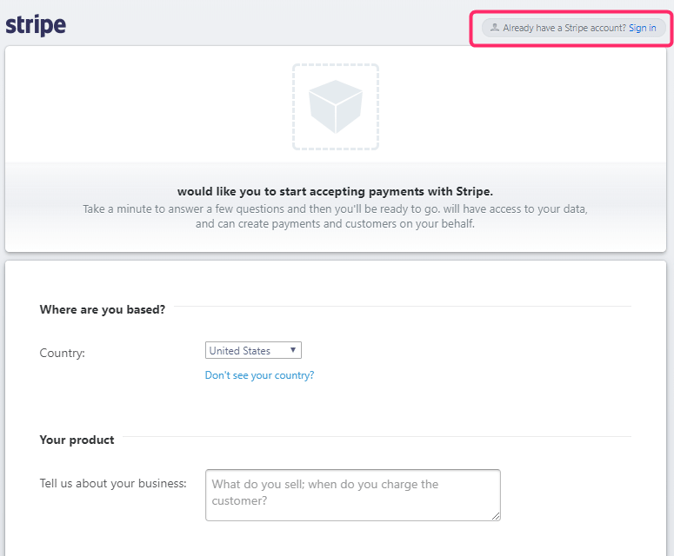Viewport: 674px width, 556px height.
Task: Click the "create payments and customers" description line
Action: click(335, 224)
